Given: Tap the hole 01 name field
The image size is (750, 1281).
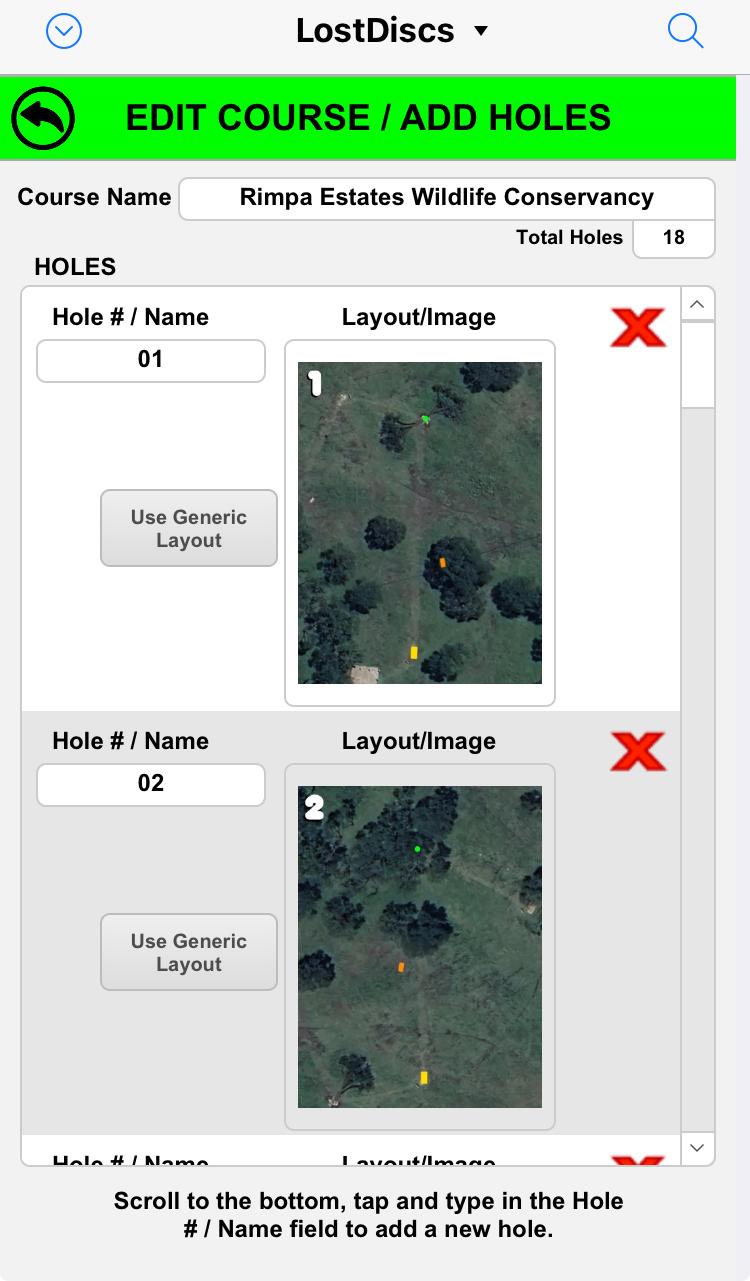Looking at the screenshot, I should tap(151, 360).
